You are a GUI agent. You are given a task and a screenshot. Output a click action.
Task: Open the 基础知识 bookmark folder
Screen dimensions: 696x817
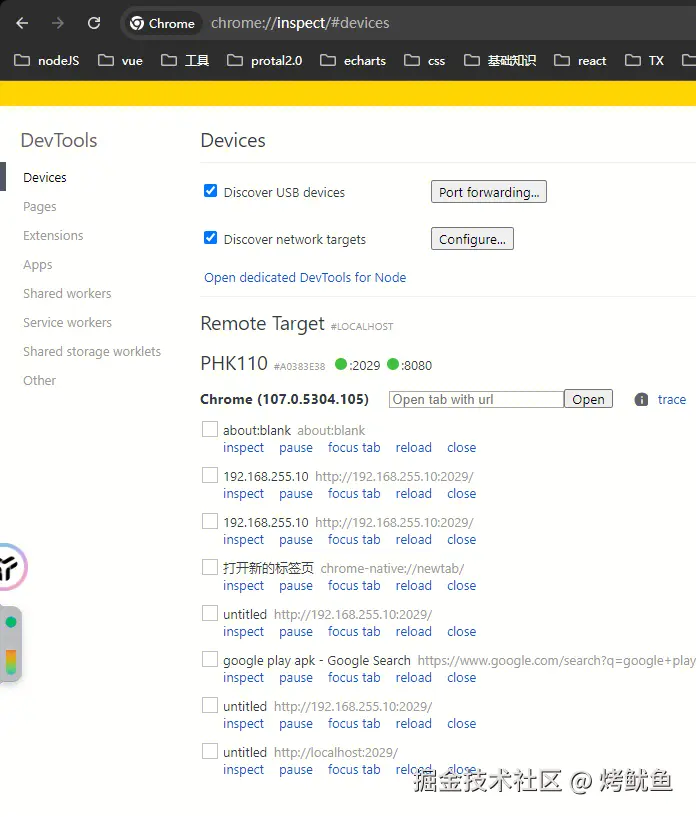tap(500, 60)
